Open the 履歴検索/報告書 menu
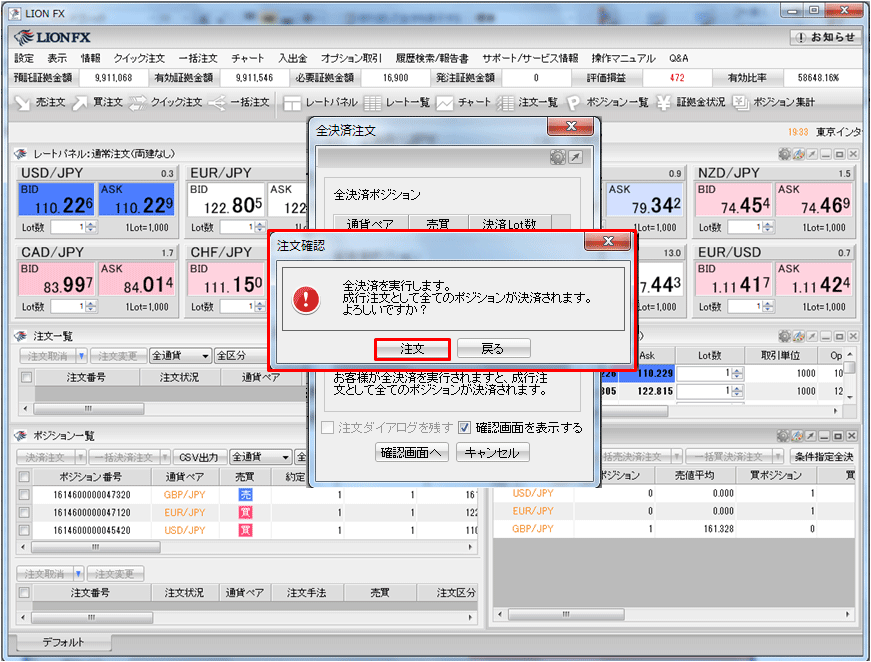The width and height of the screenshot is (871, 662). 432,58
